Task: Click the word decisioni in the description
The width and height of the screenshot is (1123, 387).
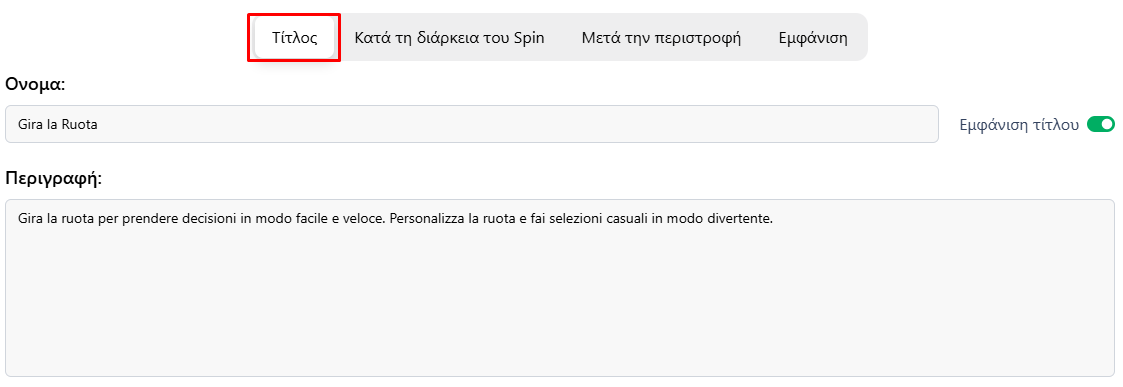Action: click(208, 219)
